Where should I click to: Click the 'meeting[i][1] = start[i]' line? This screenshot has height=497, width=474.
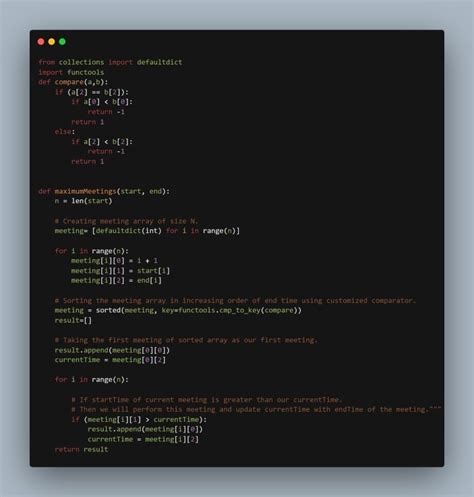120,271
